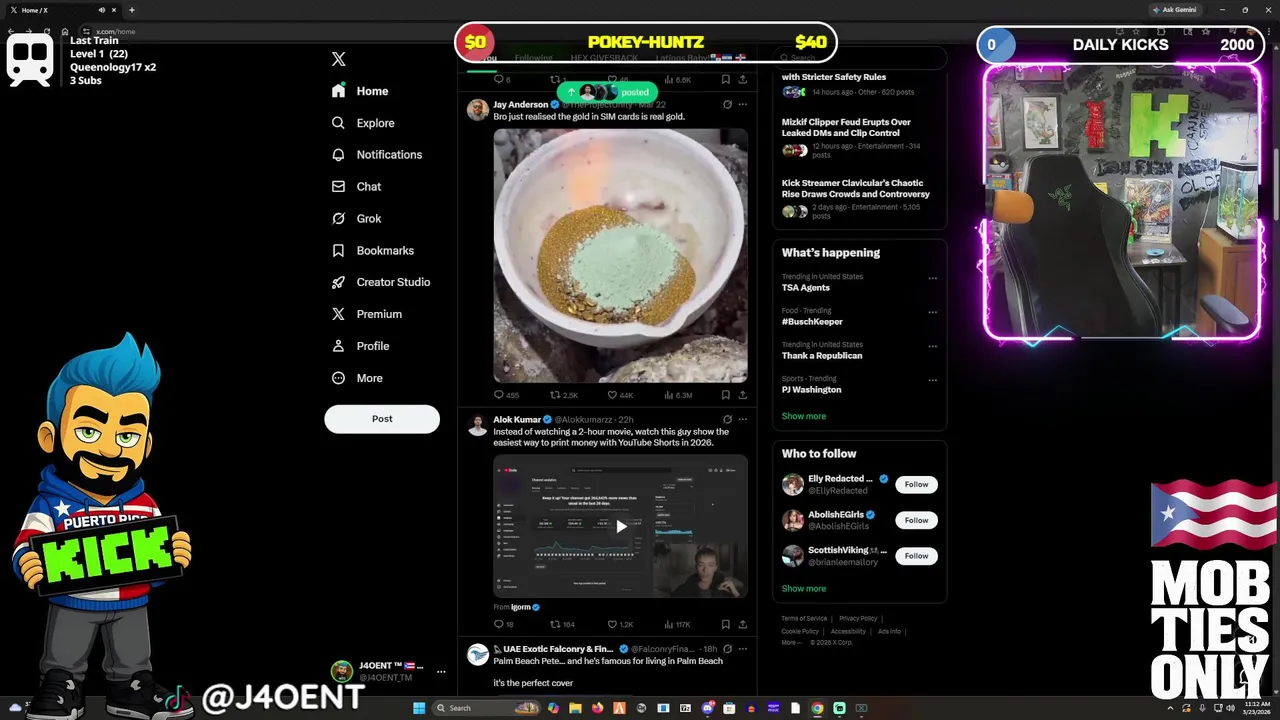Follow AbolishEGirls

pos(917,520)
